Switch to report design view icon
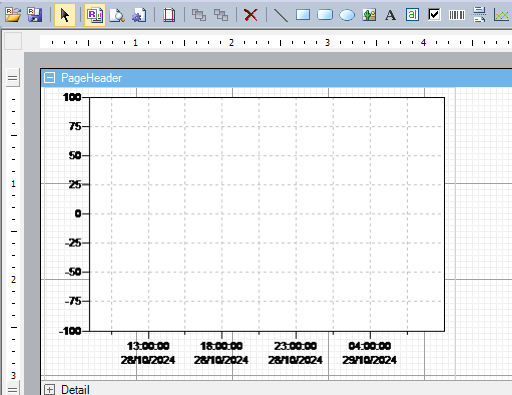 click(95, 15)
